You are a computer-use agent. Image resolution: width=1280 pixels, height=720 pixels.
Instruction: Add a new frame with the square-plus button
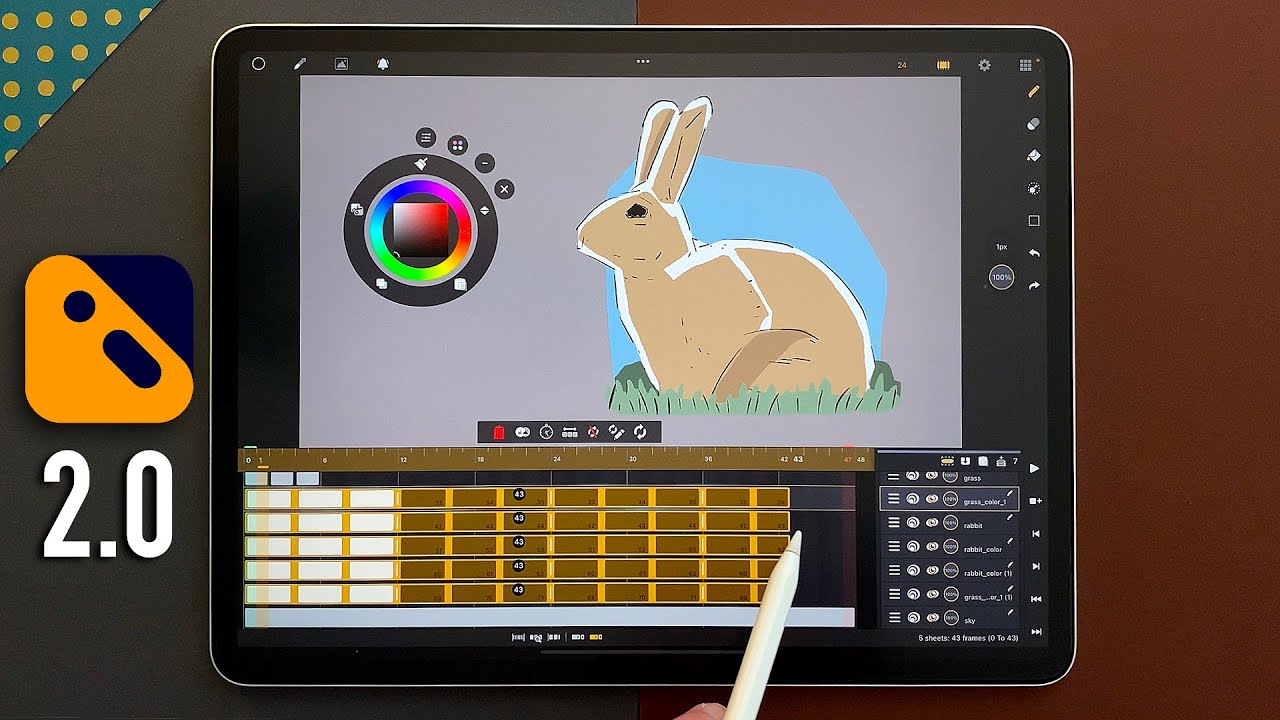[1035, 501]
